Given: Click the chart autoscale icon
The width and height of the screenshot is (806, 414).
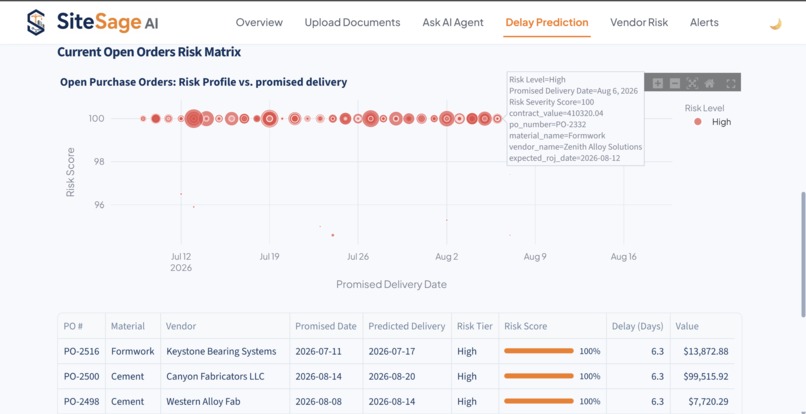Looking at the screenshot, I should [x=692, y=83].
